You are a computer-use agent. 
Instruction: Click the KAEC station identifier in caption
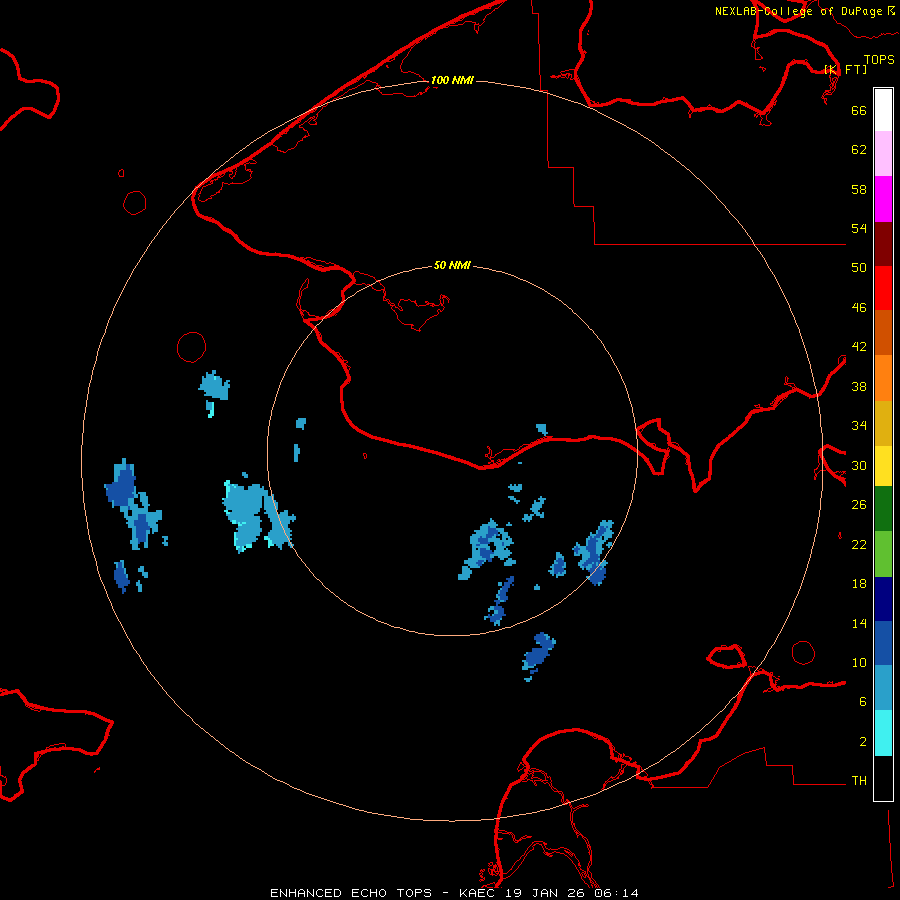[x=478, y=893]
